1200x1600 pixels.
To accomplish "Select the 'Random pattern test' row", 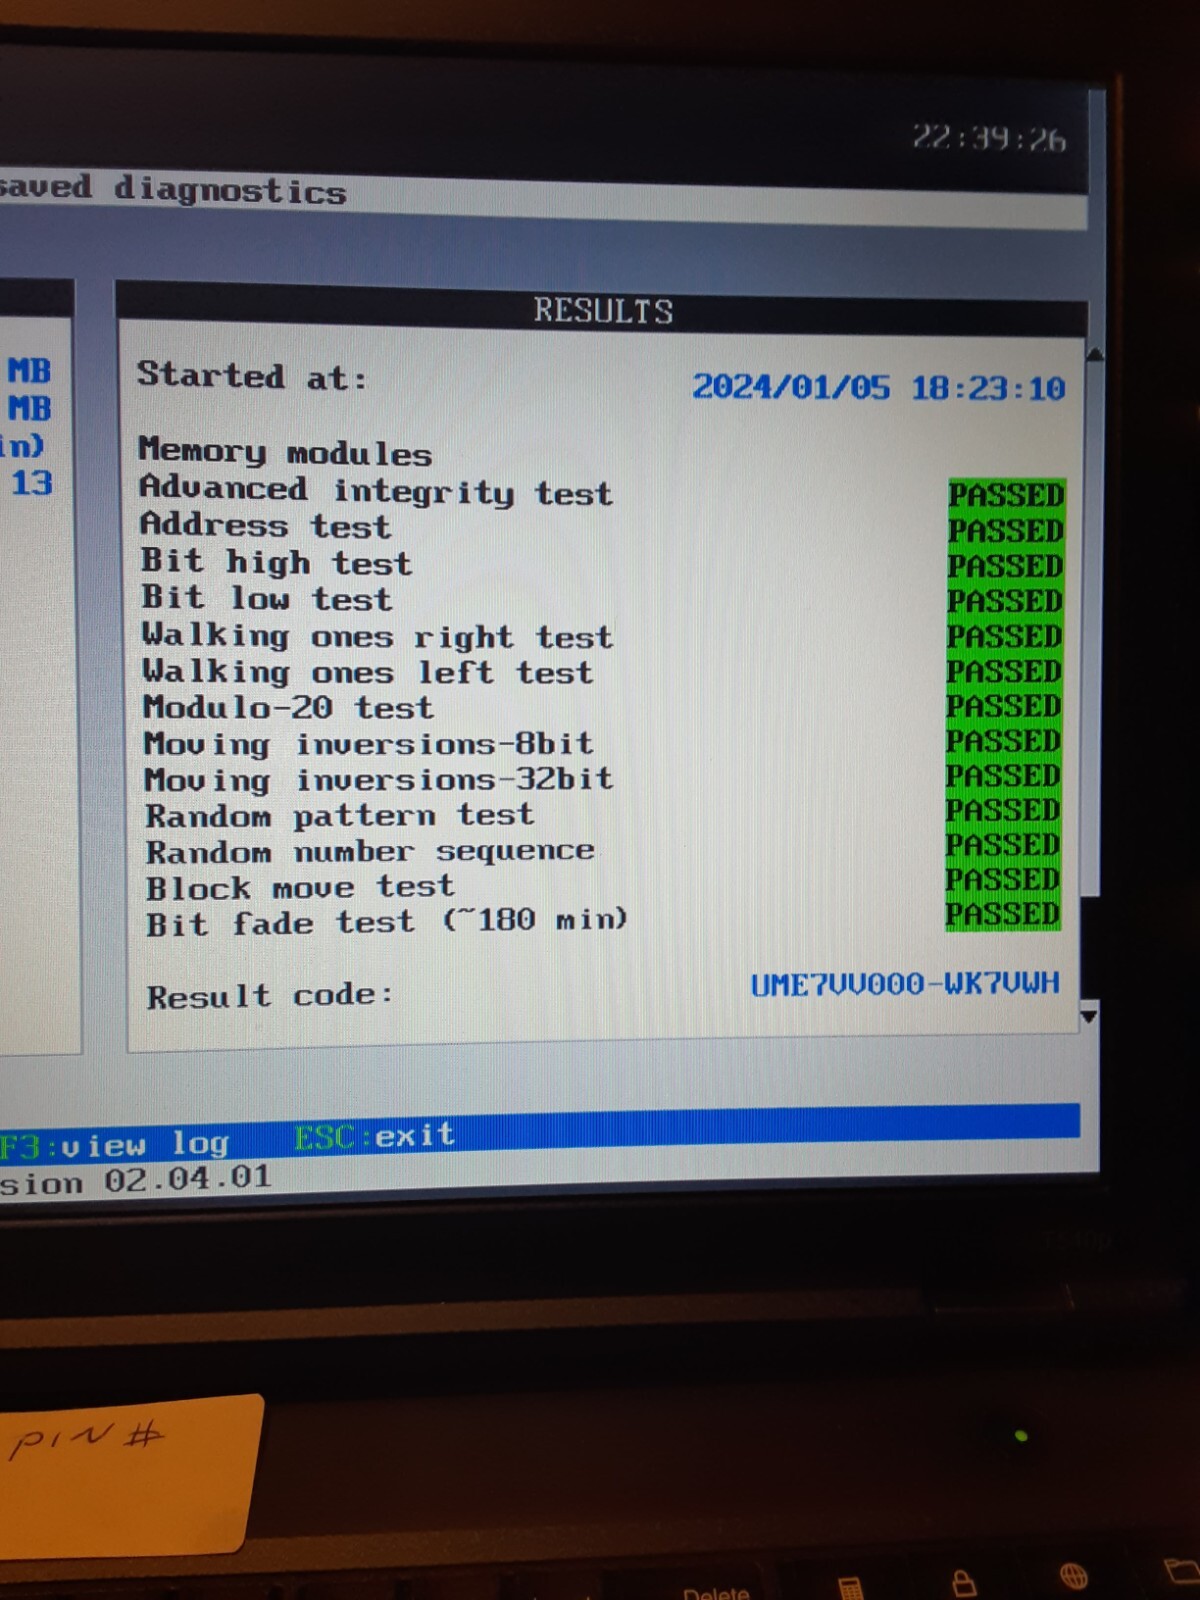I will tap(601, 815).
